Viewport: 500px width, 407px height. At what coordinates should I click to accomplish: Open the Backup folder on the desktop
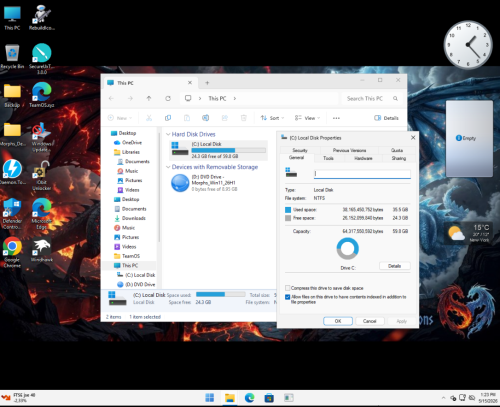(12, 95)
